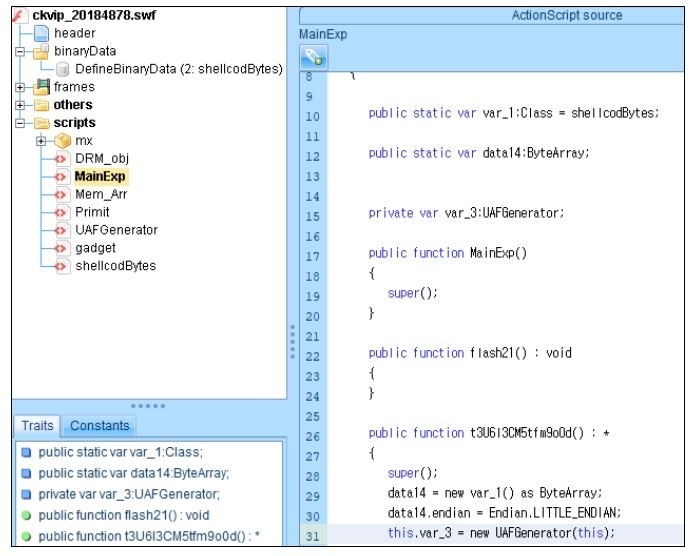Image resolution: width=698 pixels, height=556 pixels.
Task: Select trait 'public function flash21() : void'
Action: tap(124, 515)
